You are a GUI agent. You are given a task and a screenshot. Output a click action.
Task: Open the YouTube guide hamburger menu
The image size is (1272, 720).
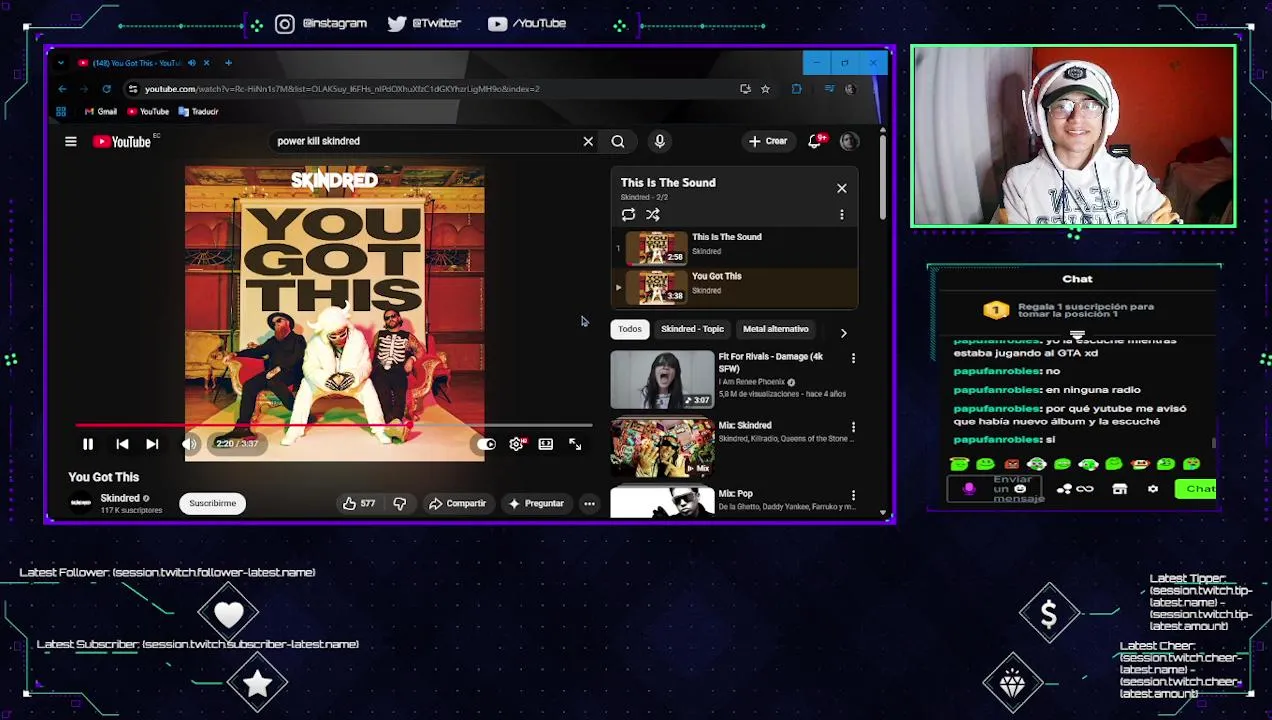[71, 142]
